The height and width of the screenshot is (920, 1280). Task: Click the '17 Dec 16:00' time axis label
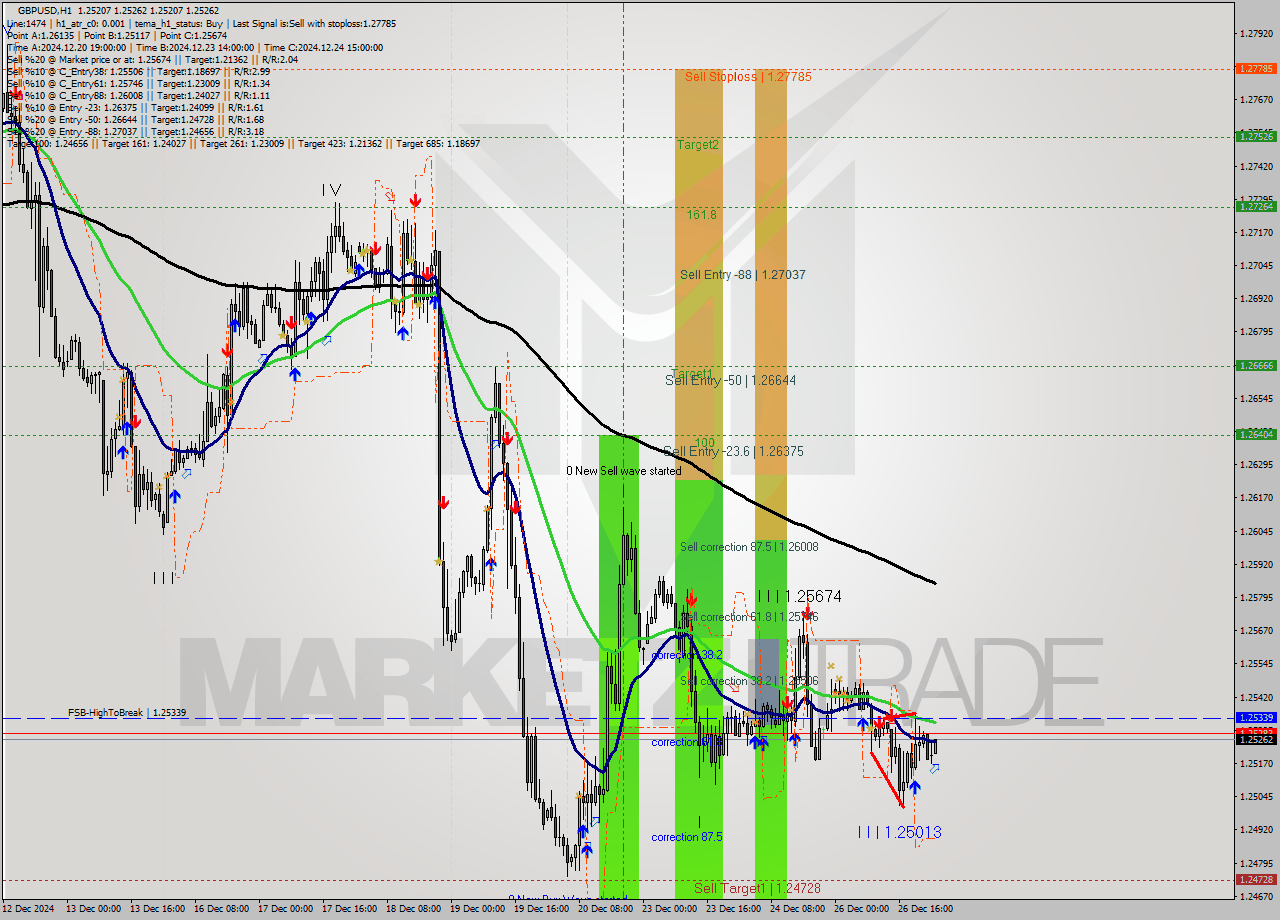[x=349, y=909]
